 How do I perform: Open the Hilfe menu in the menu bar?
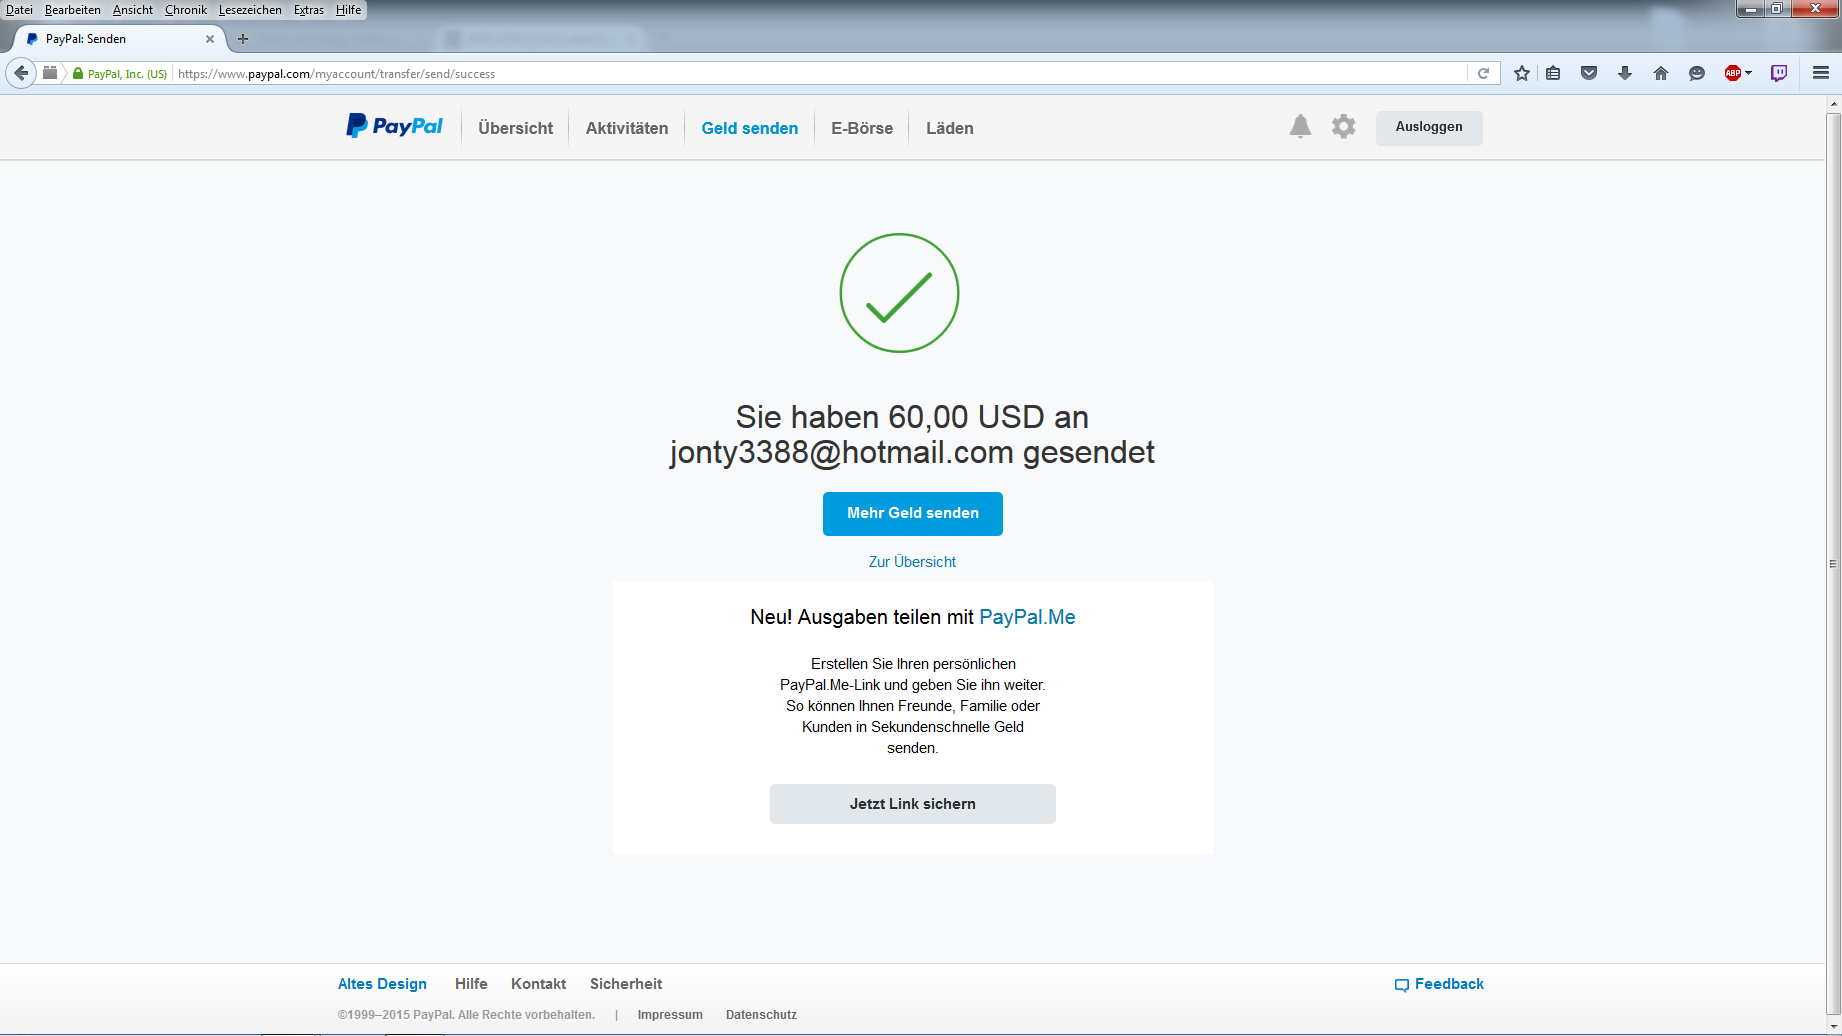click(x=349, y=10)
